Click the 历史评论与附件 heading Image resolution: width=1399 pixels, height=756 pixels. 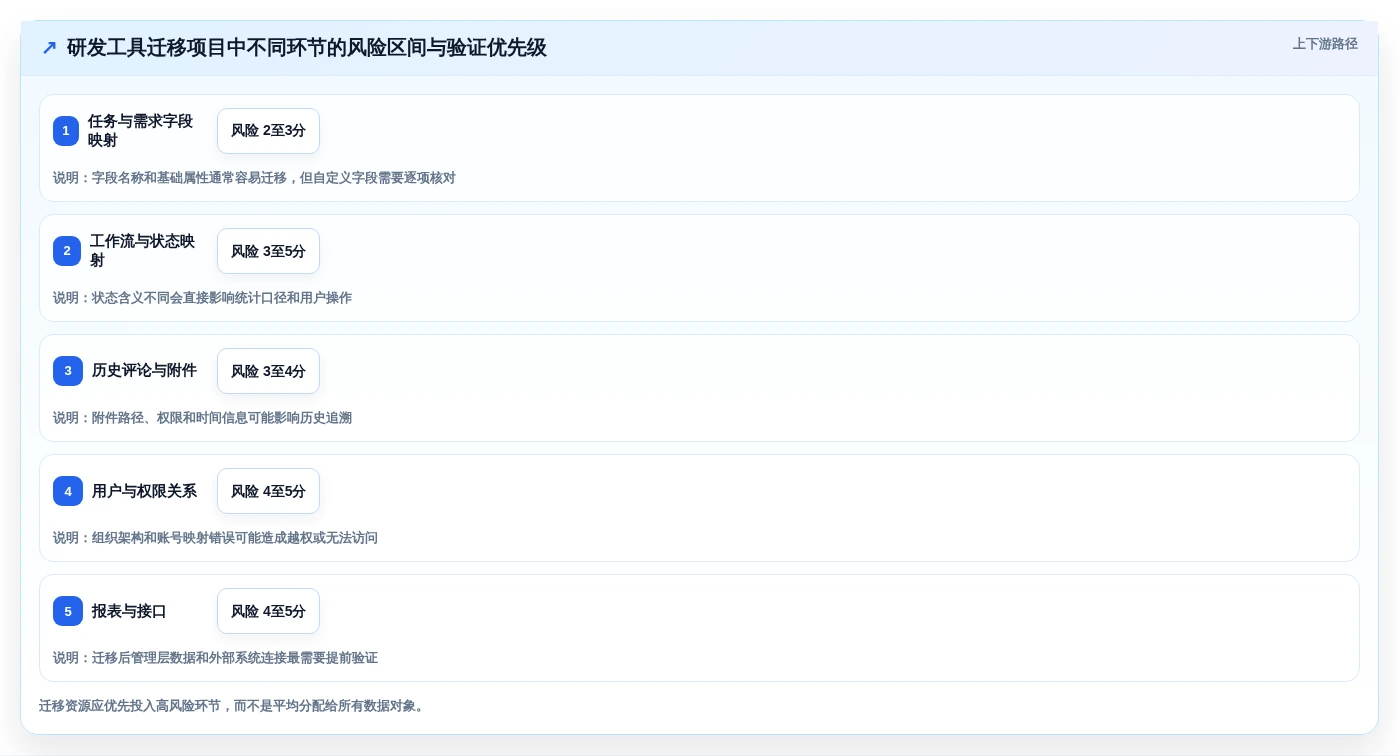point(144,371)
